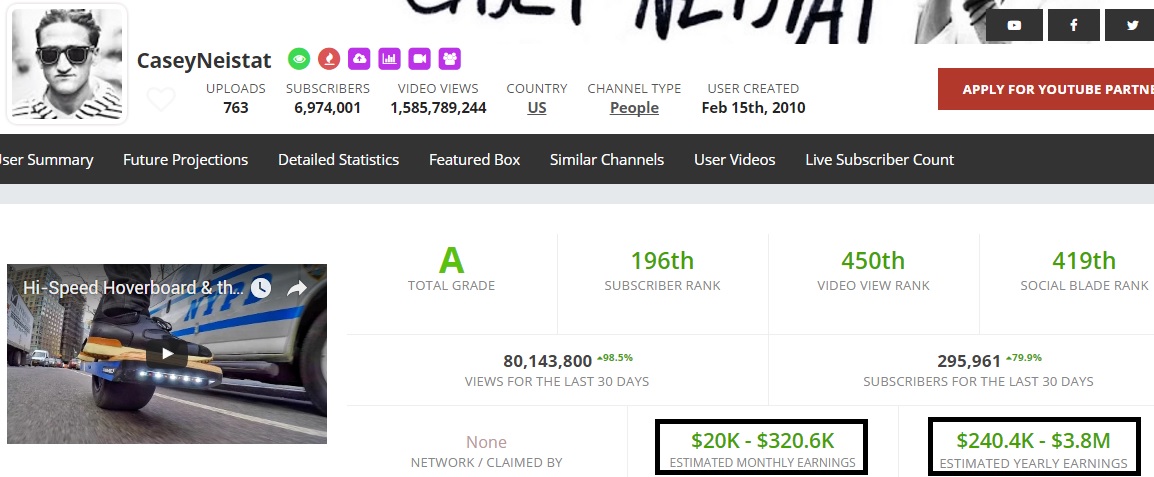Viewport: 1154px width, 477px height.
Task: Click the green eye badge icon
Action: pos(298,59)
